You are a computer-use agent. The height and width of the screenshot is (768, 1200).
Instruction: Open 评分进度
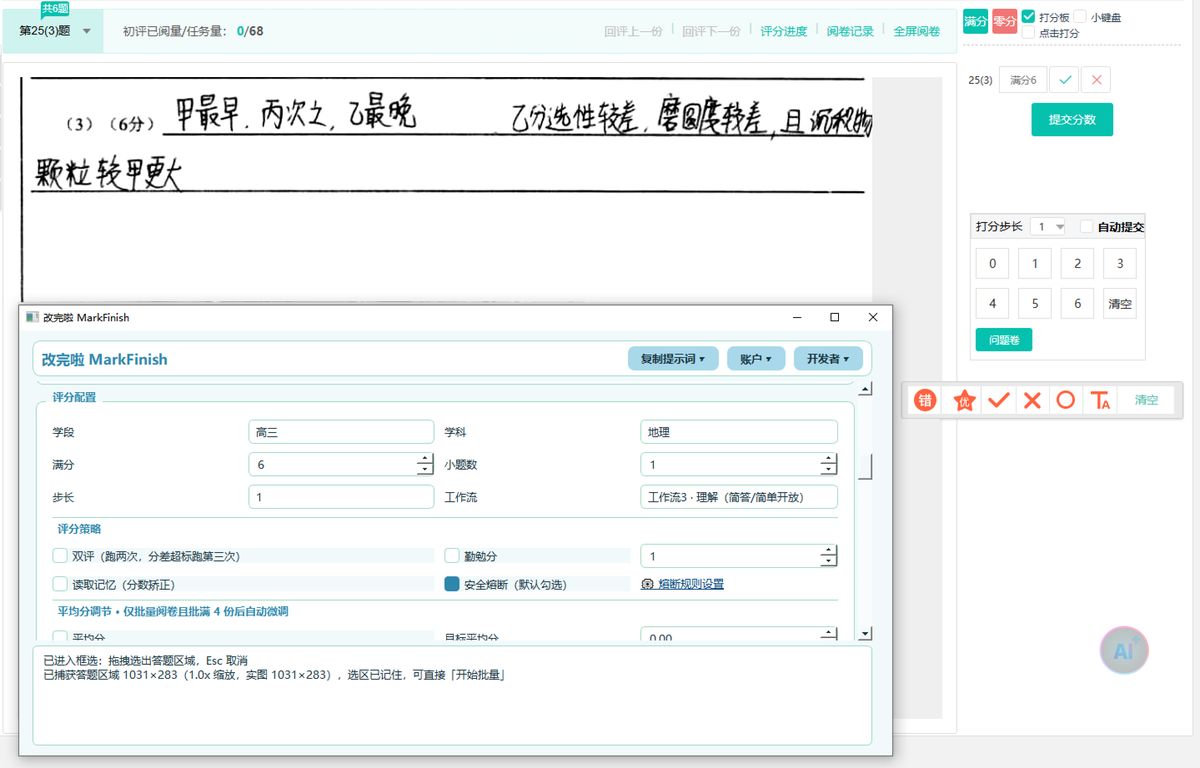(x=783, y=31)
